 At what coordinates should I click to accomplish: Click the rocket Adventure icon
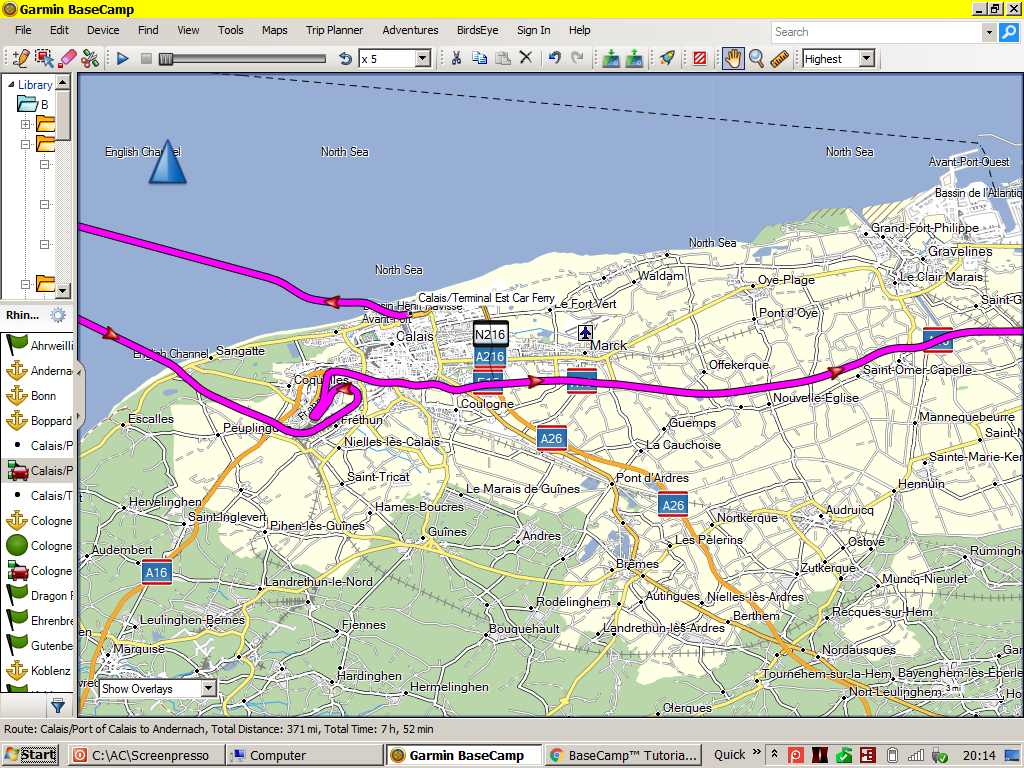pos(667,58)
